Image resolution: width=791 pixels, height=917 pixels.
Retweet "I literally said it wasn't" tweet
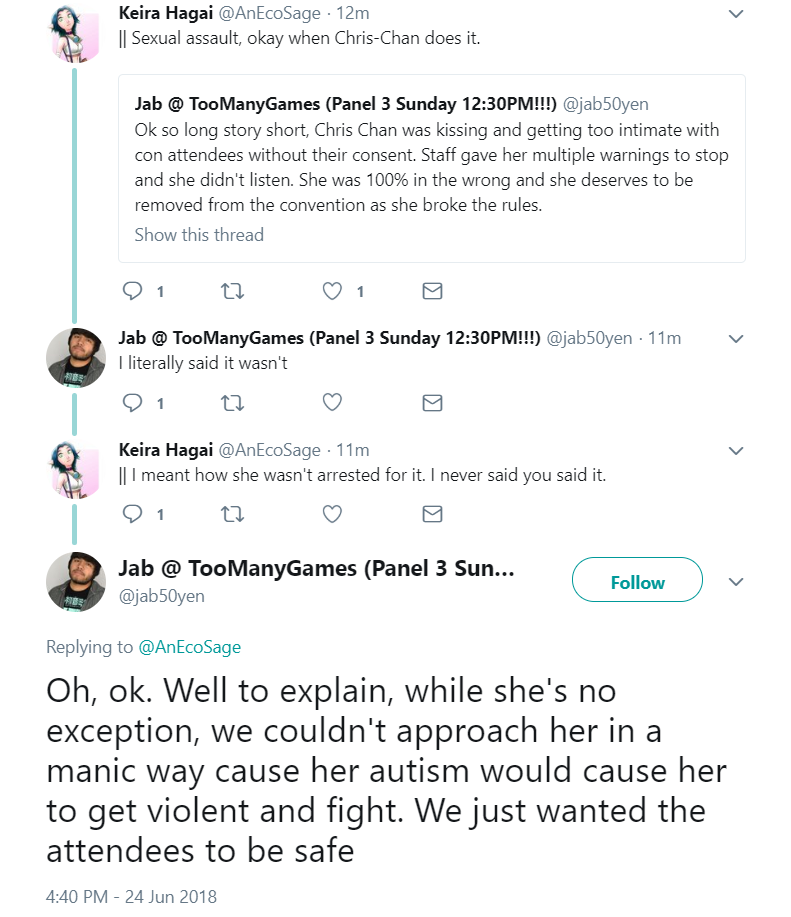pyautogui.click(x=232, y=402)
